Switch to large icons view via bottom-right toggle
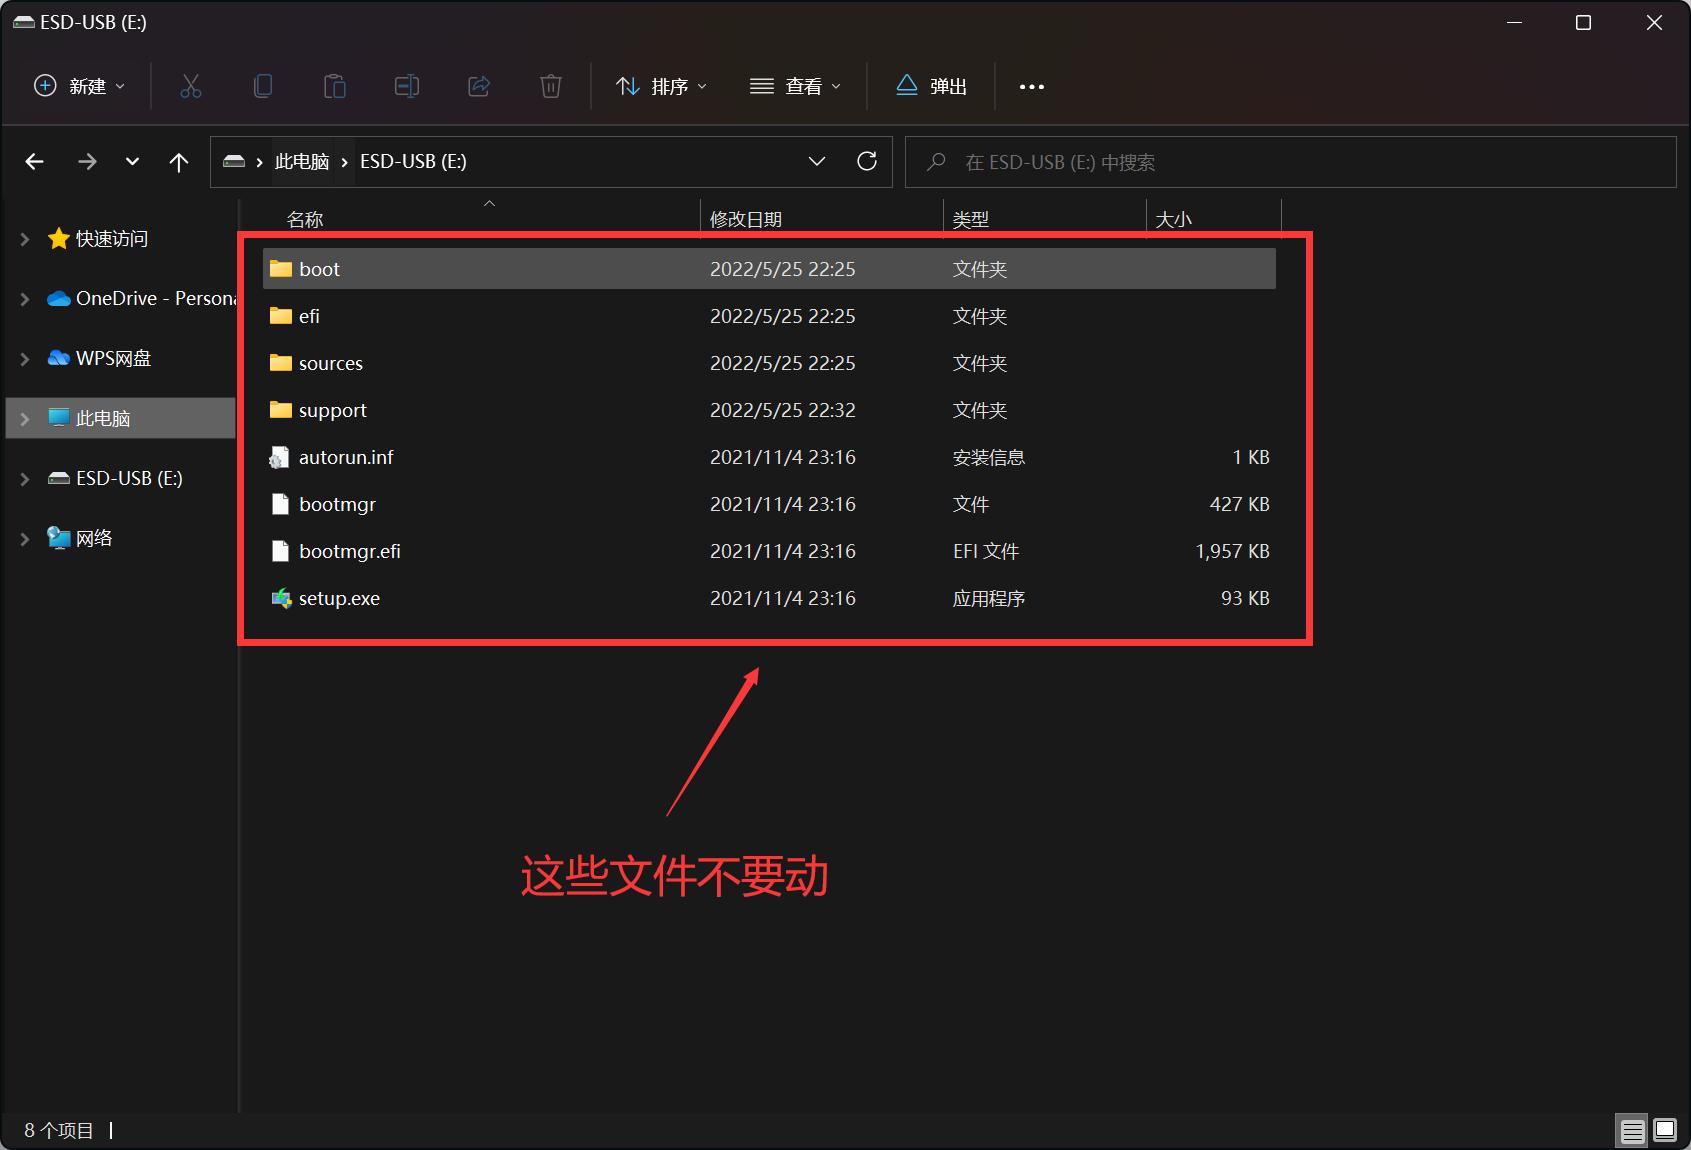 pos(1663,1130)
